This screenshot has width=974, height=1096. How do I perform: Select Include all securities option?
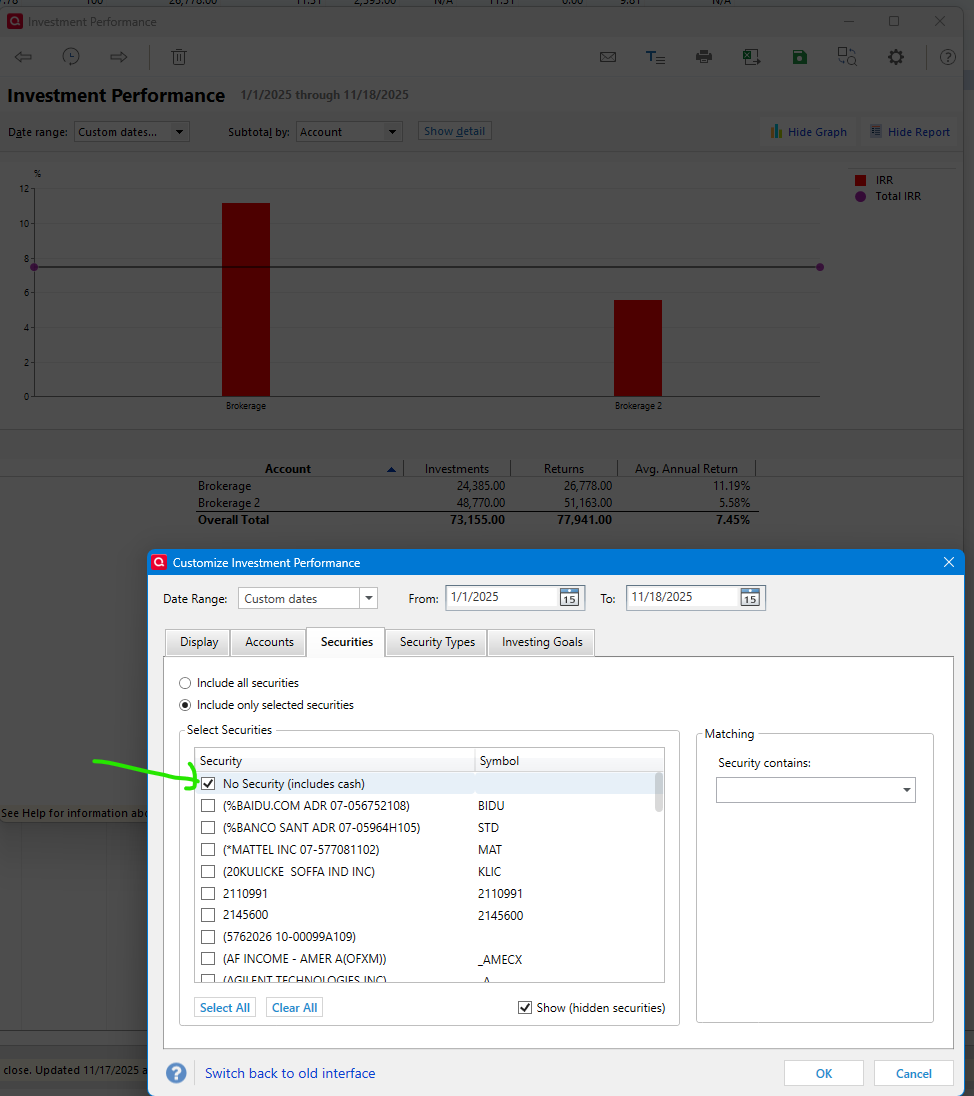[185, 683]
